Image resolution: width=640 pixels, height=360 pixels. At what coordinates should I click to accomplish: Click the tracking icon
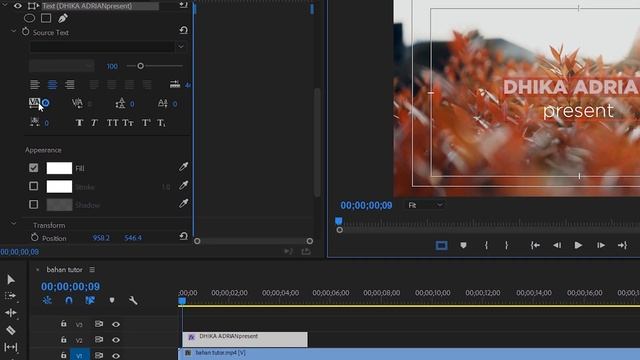34,103
